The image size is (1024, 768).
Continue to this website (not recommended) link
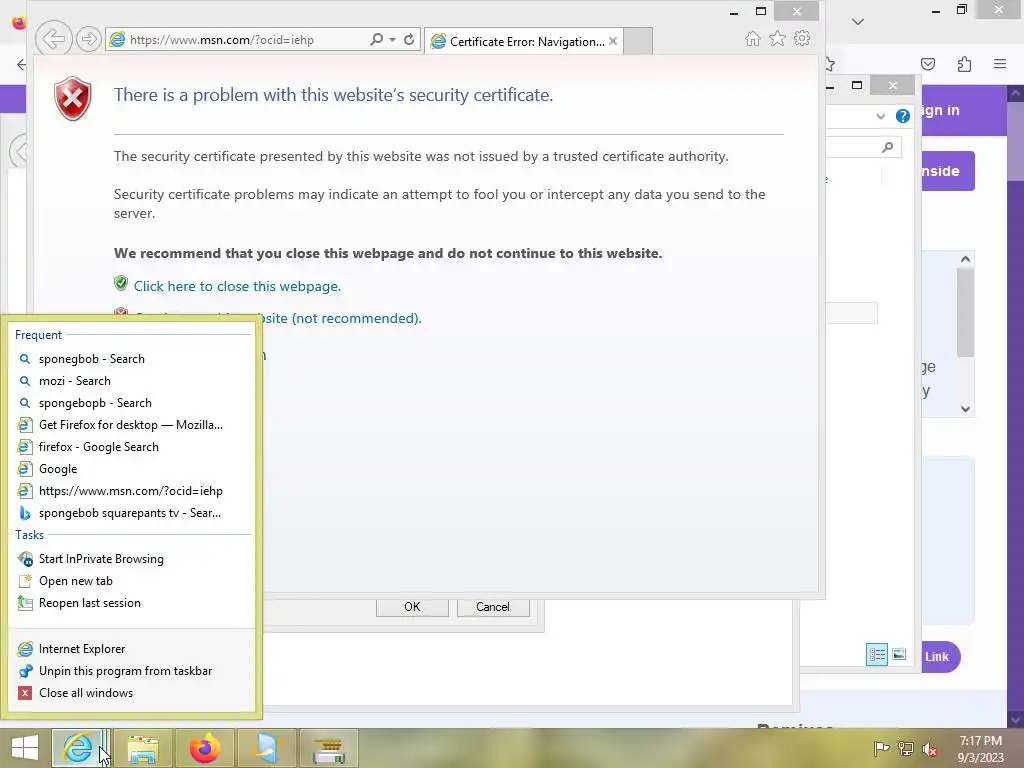(343, 318)
